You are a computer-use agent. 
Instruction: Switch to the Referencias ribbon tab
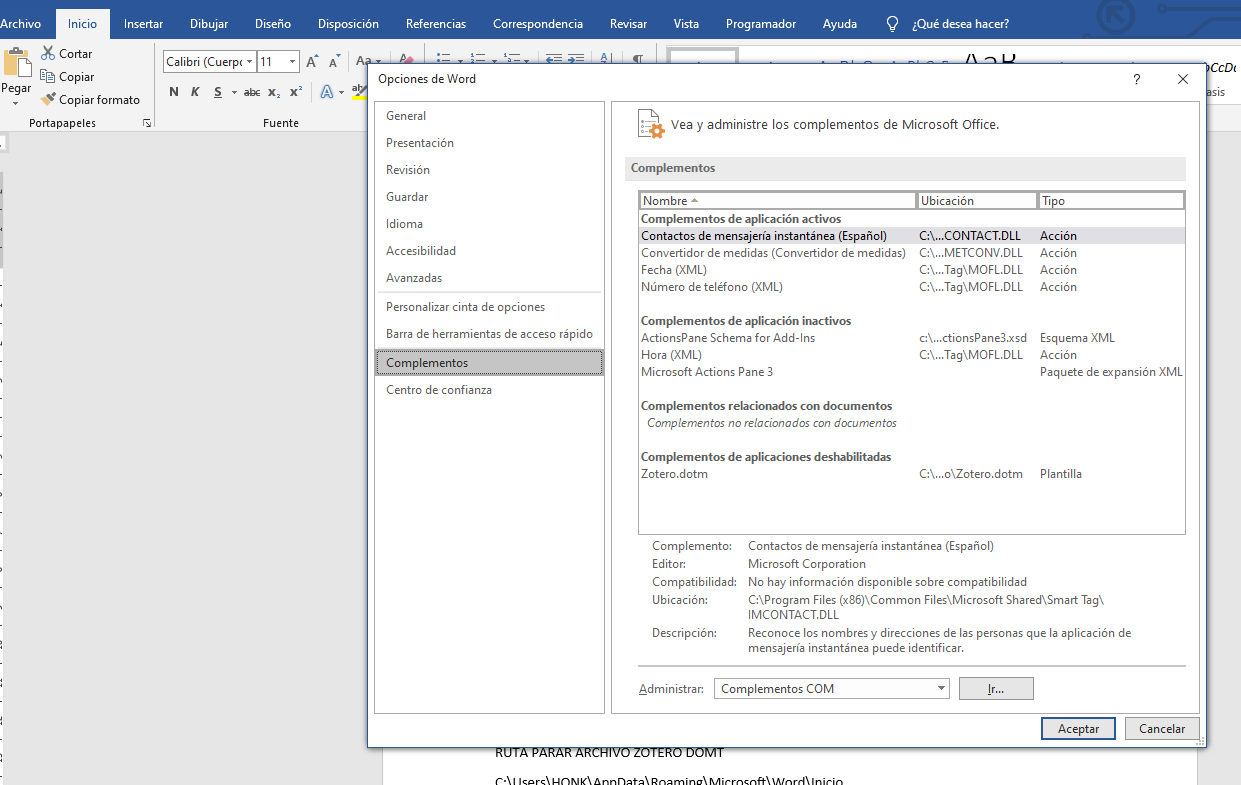click(436, 23)
